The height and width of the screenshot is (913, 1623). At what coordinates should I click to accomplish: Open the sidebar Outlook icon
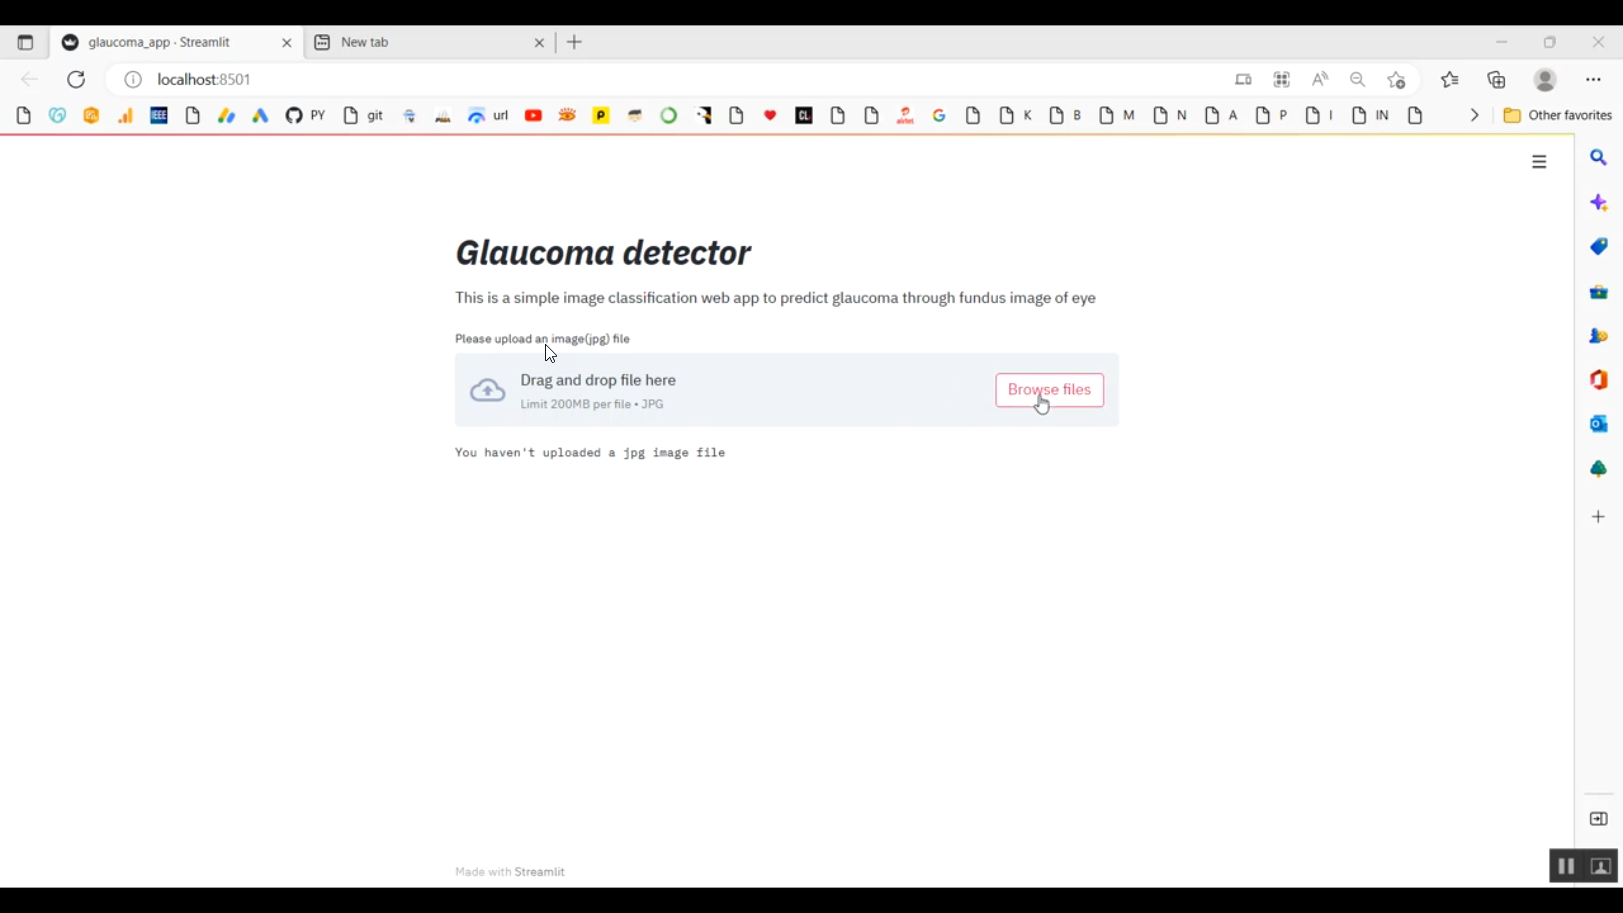1598,424
